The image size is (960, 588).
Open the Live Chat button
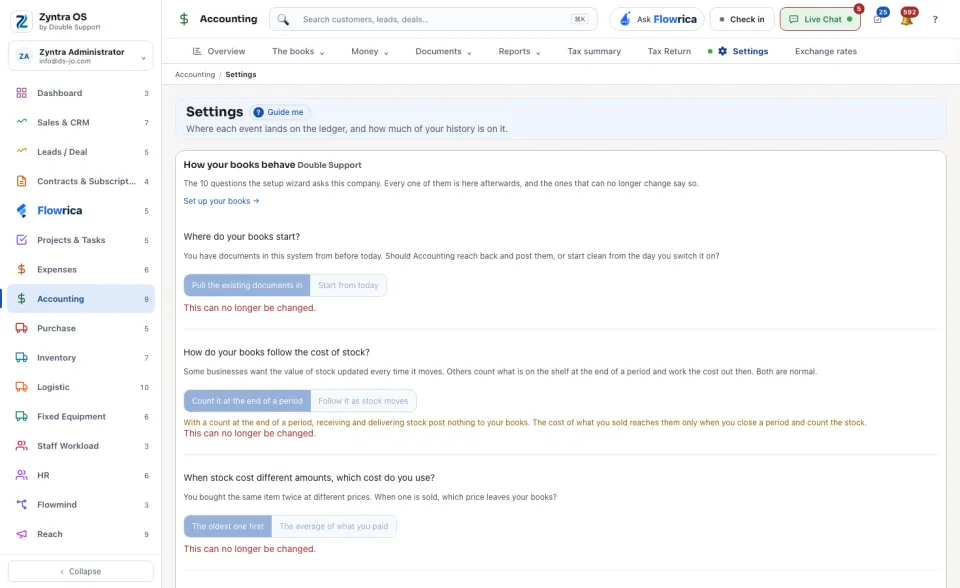(x=820, y=20)
